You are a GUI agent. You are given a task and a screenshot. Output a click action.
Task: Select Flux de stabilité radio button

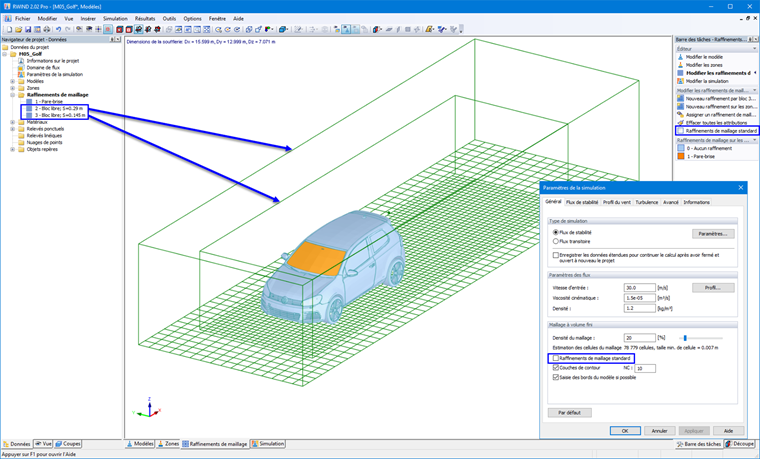(555, 233)
